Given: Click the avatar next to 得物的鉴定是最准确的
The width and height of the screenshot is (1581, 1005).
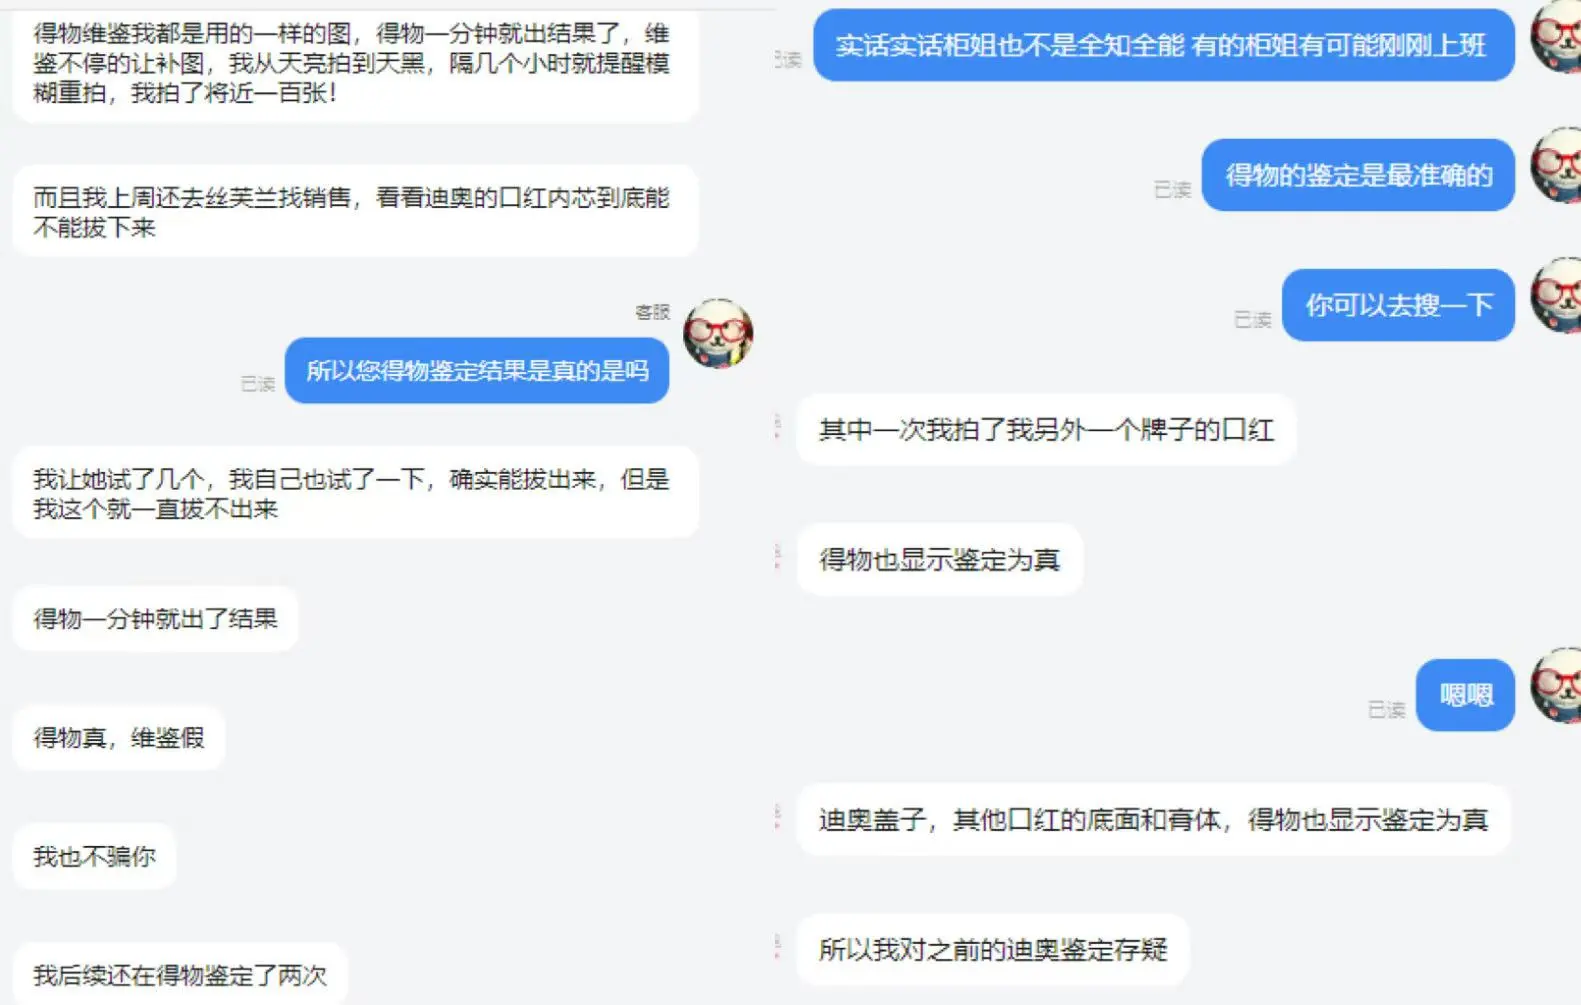Looking at the screenshot, I should pyautogui.click(x=1557, y=165).
